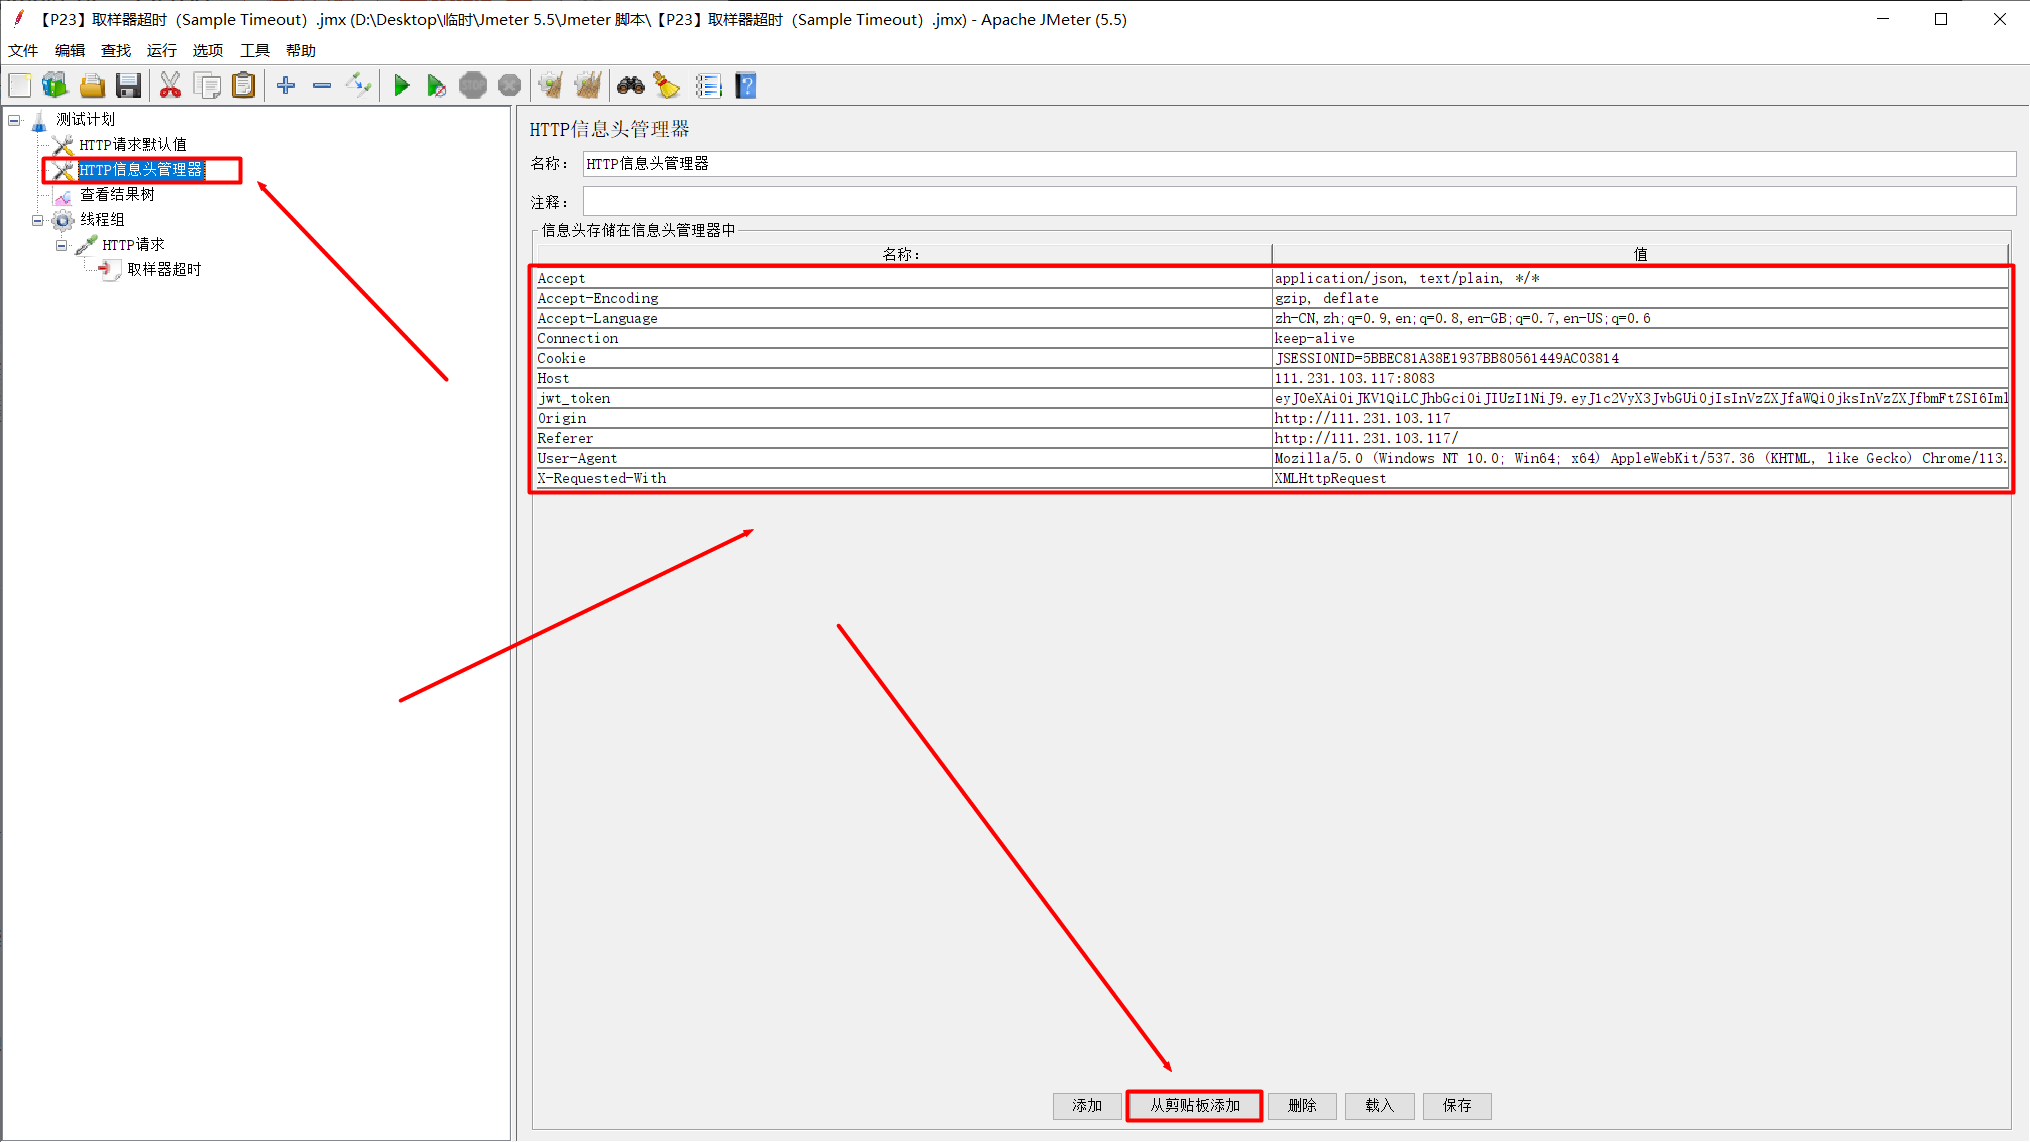This screenshot has height=1142, width=2030.
Task: Click the 名称 input field
Action: point(1299,164)
